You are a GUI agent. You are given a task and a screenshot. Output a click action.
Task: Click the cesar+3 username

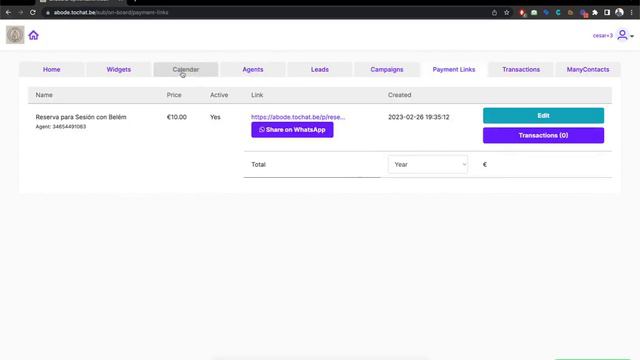[602, 36]
